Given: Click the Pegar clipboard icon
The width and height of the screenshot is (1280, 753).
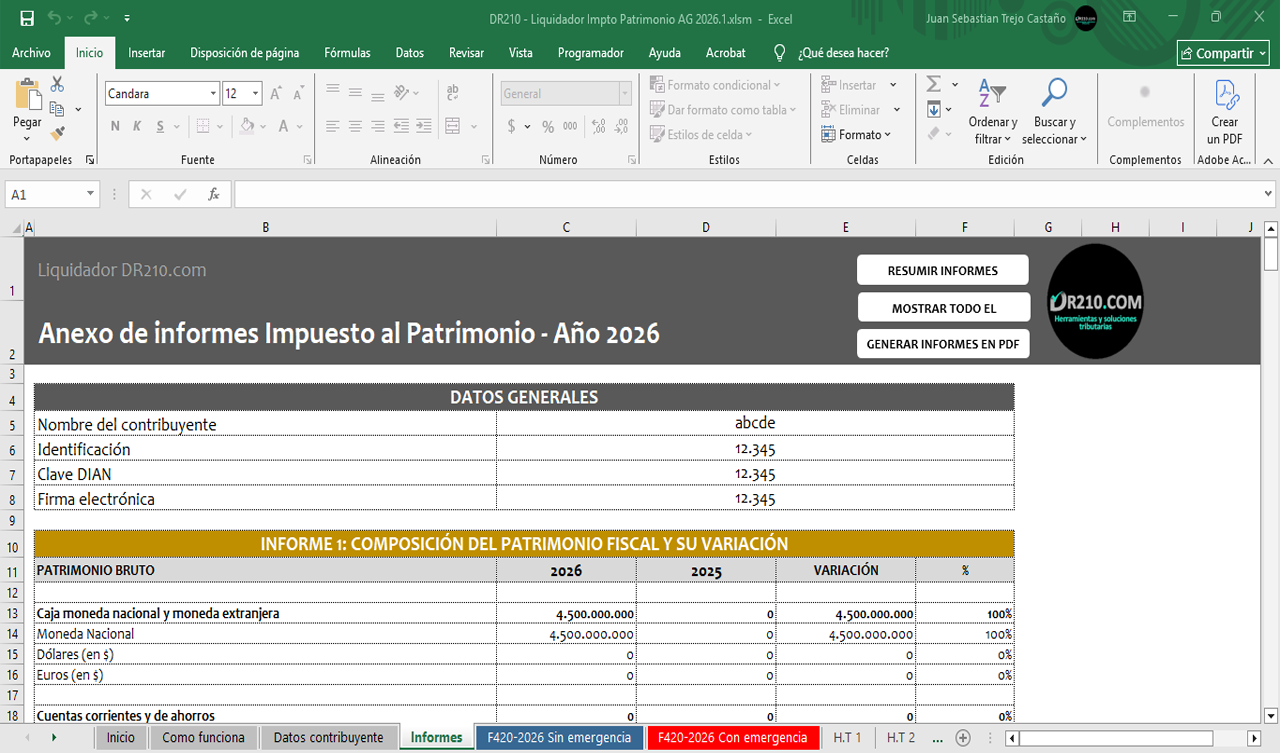Looking at the screenshot, I should [x=27, y=96].
